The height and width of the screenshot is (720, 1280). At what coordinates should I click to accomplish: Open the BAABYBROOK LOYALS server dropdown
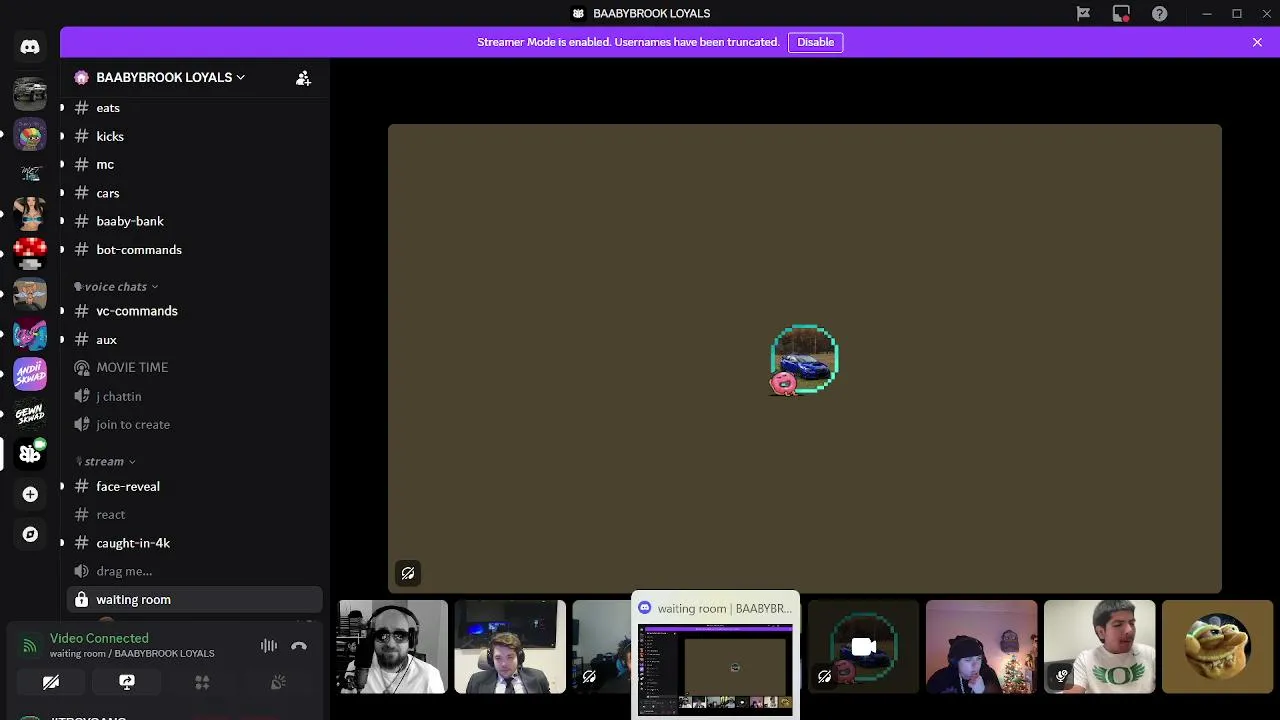[x=170, y=77]
